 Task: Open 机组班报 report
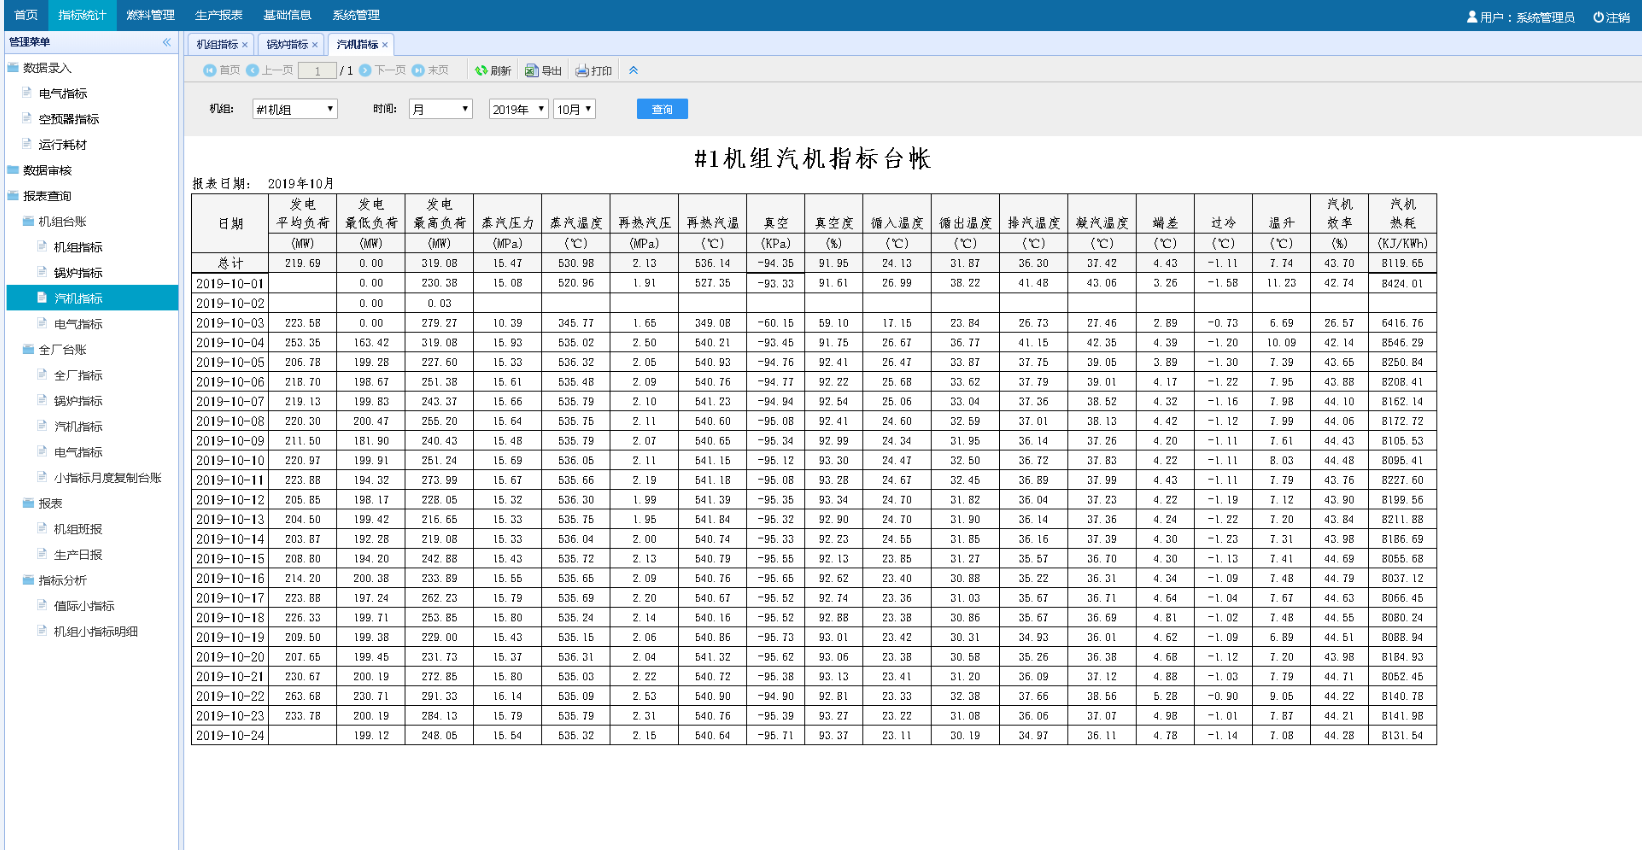click(78, 529)
